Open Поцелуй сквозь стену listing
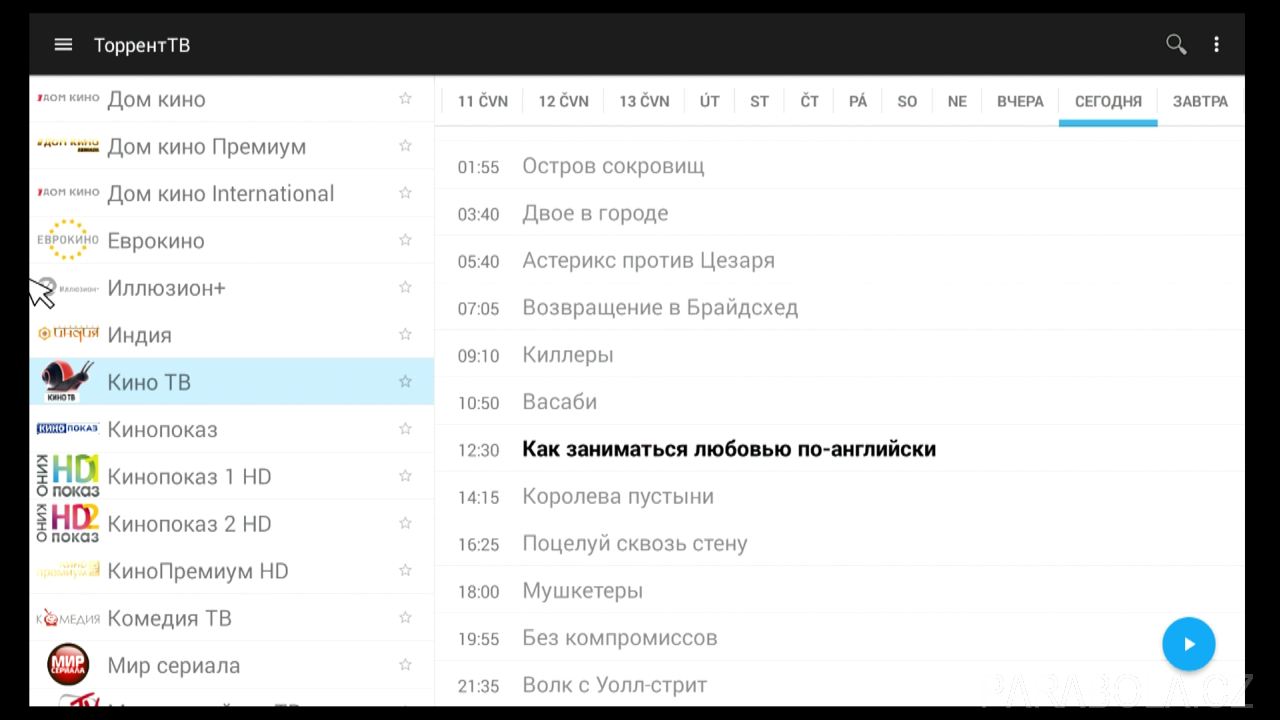Screen dimensions: 1280x720 [840, 543]
